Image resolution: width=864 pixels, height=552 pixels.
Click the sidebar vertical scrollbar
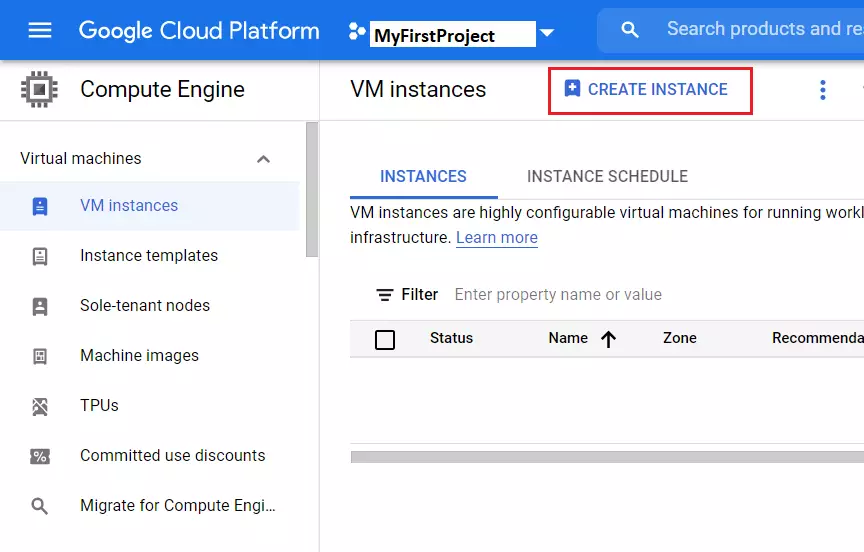(312, 190)
